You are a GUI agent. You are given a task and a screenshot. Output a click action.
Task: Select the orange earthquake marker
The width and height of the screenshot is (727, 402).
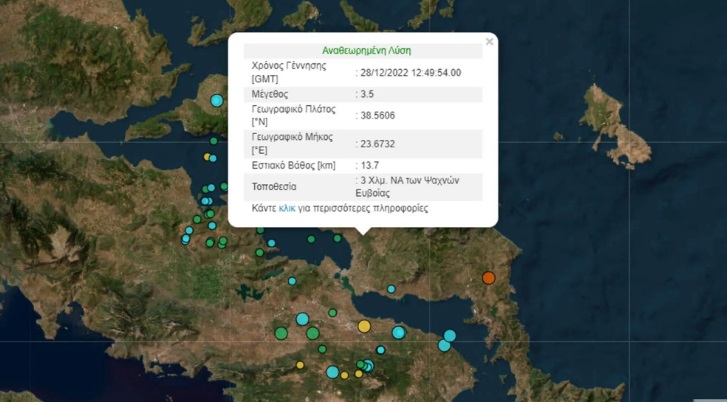point(489,278)
